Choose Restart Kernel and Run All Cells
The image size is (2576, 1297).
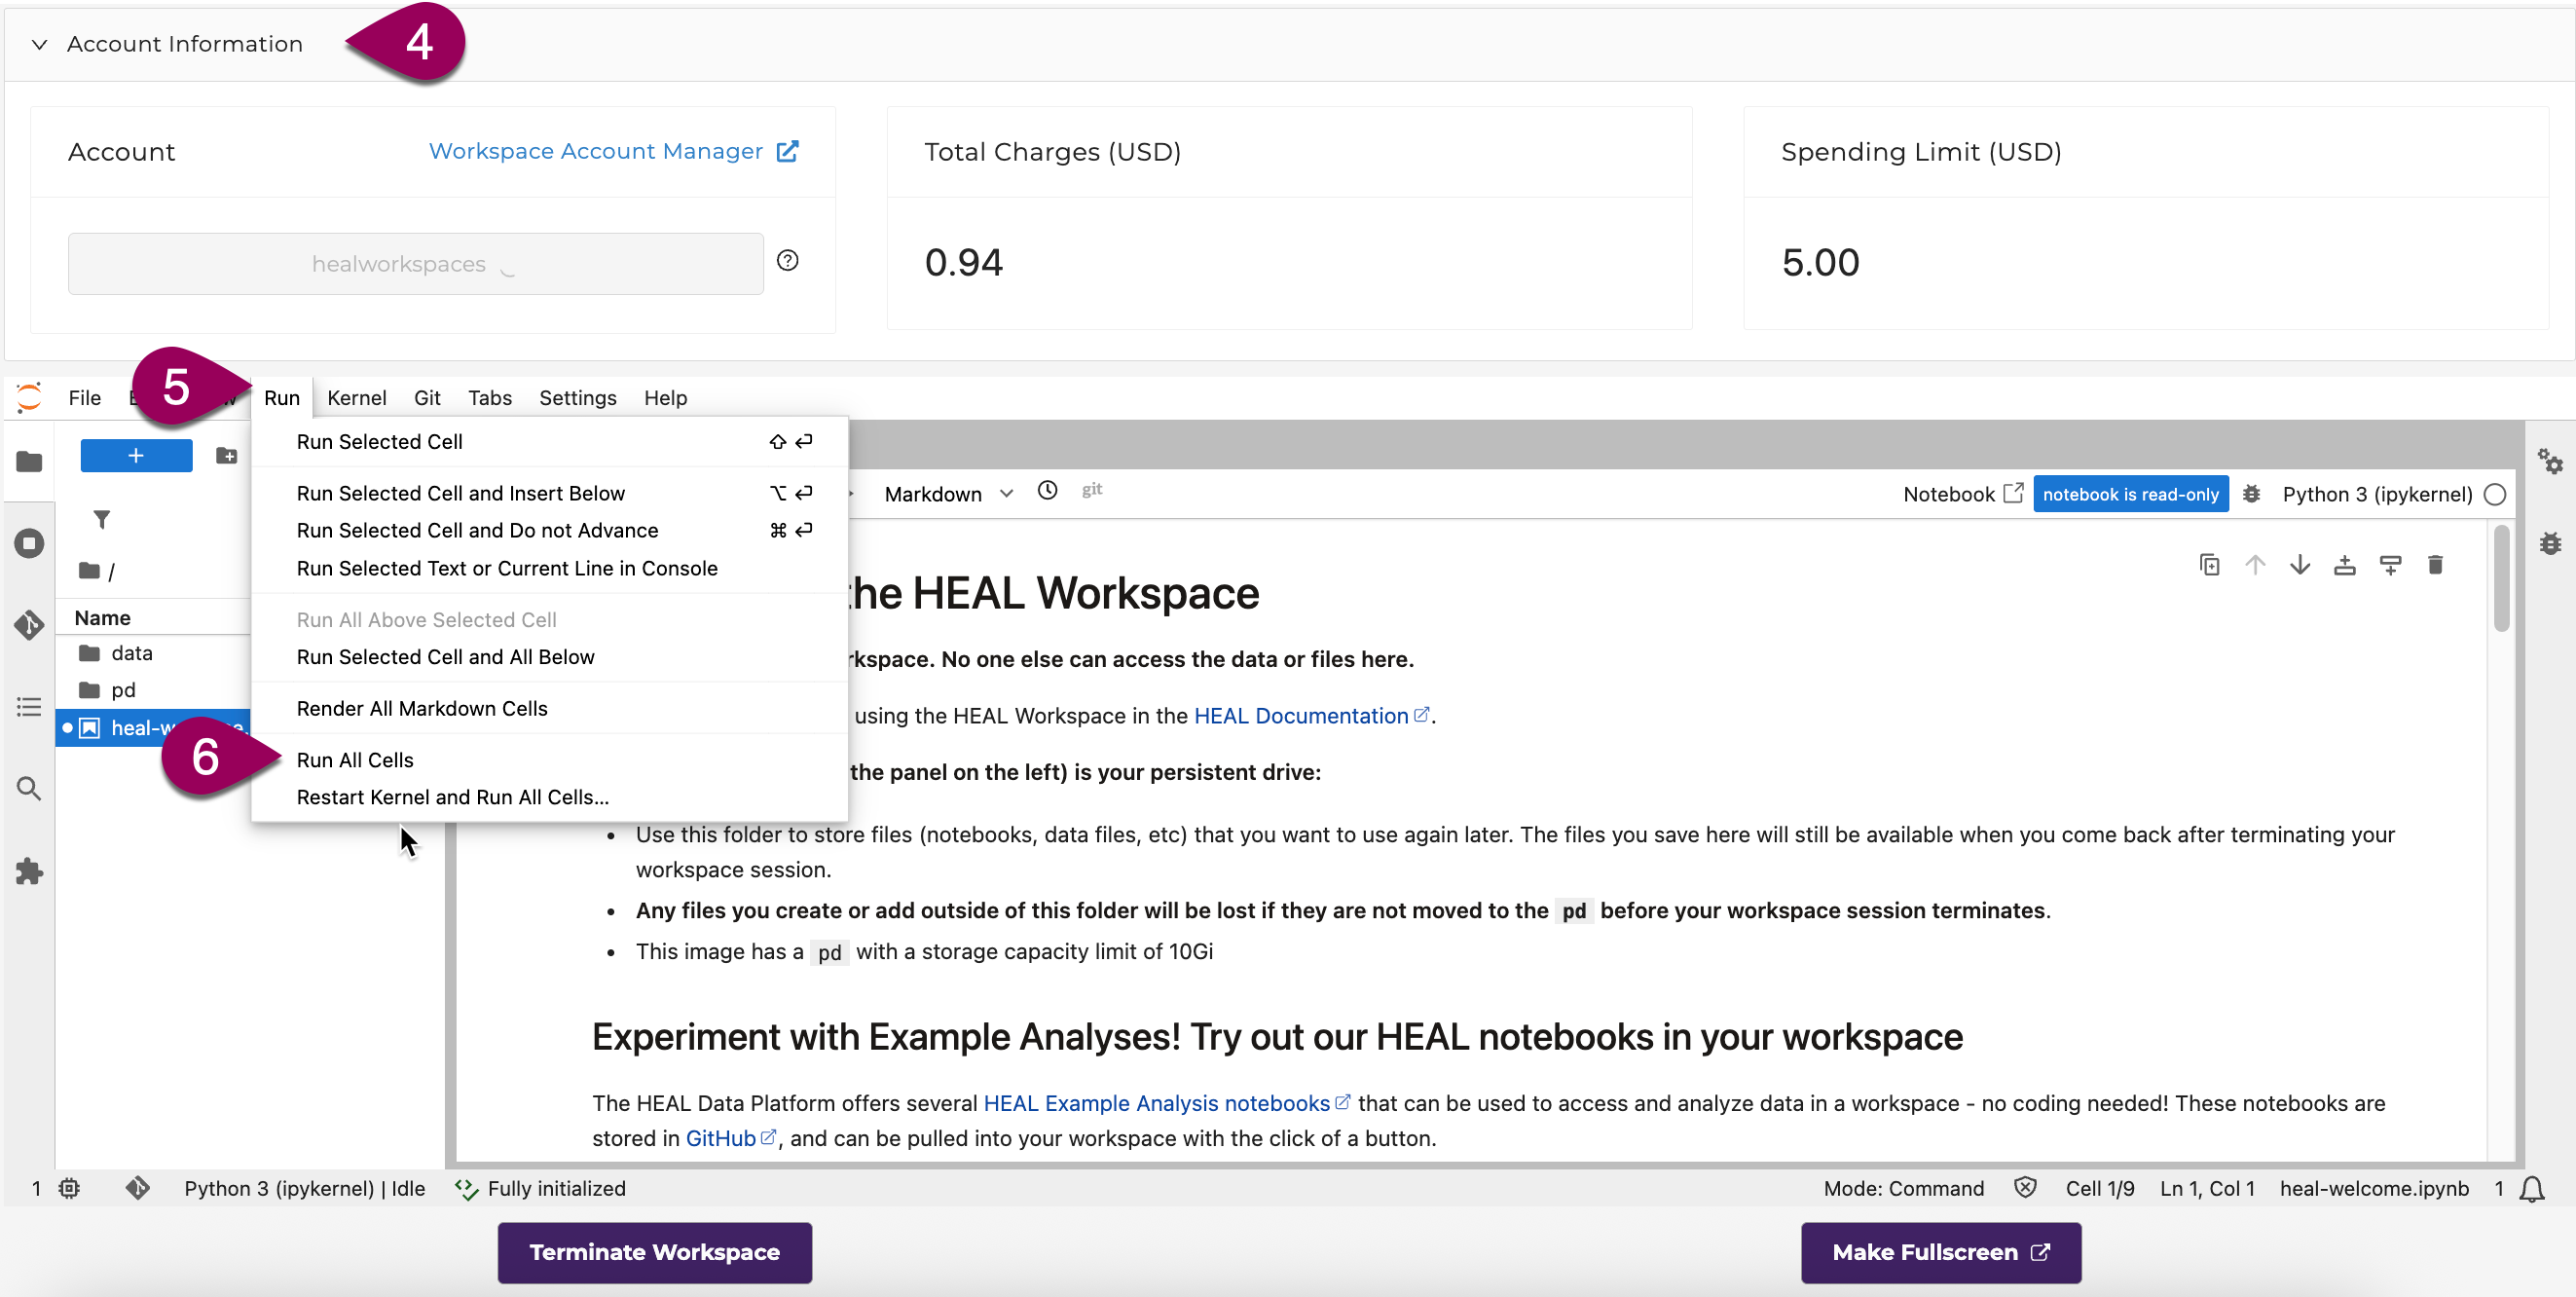550,797
